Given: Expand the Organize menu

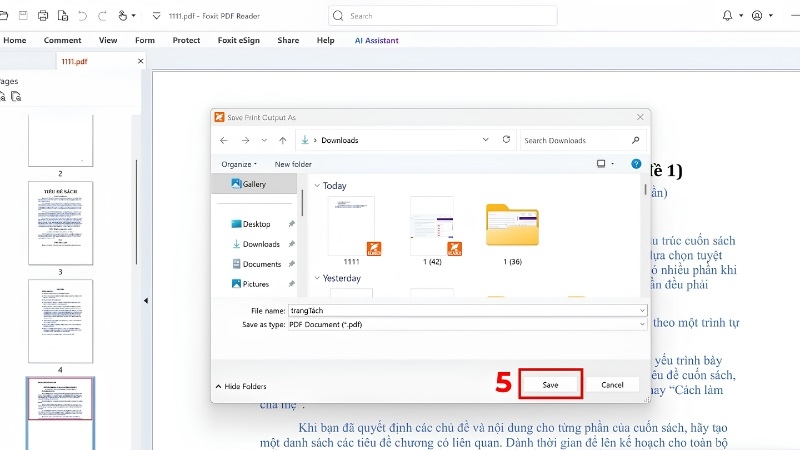Looking at the screenshot, I should (x=239, y=164).
